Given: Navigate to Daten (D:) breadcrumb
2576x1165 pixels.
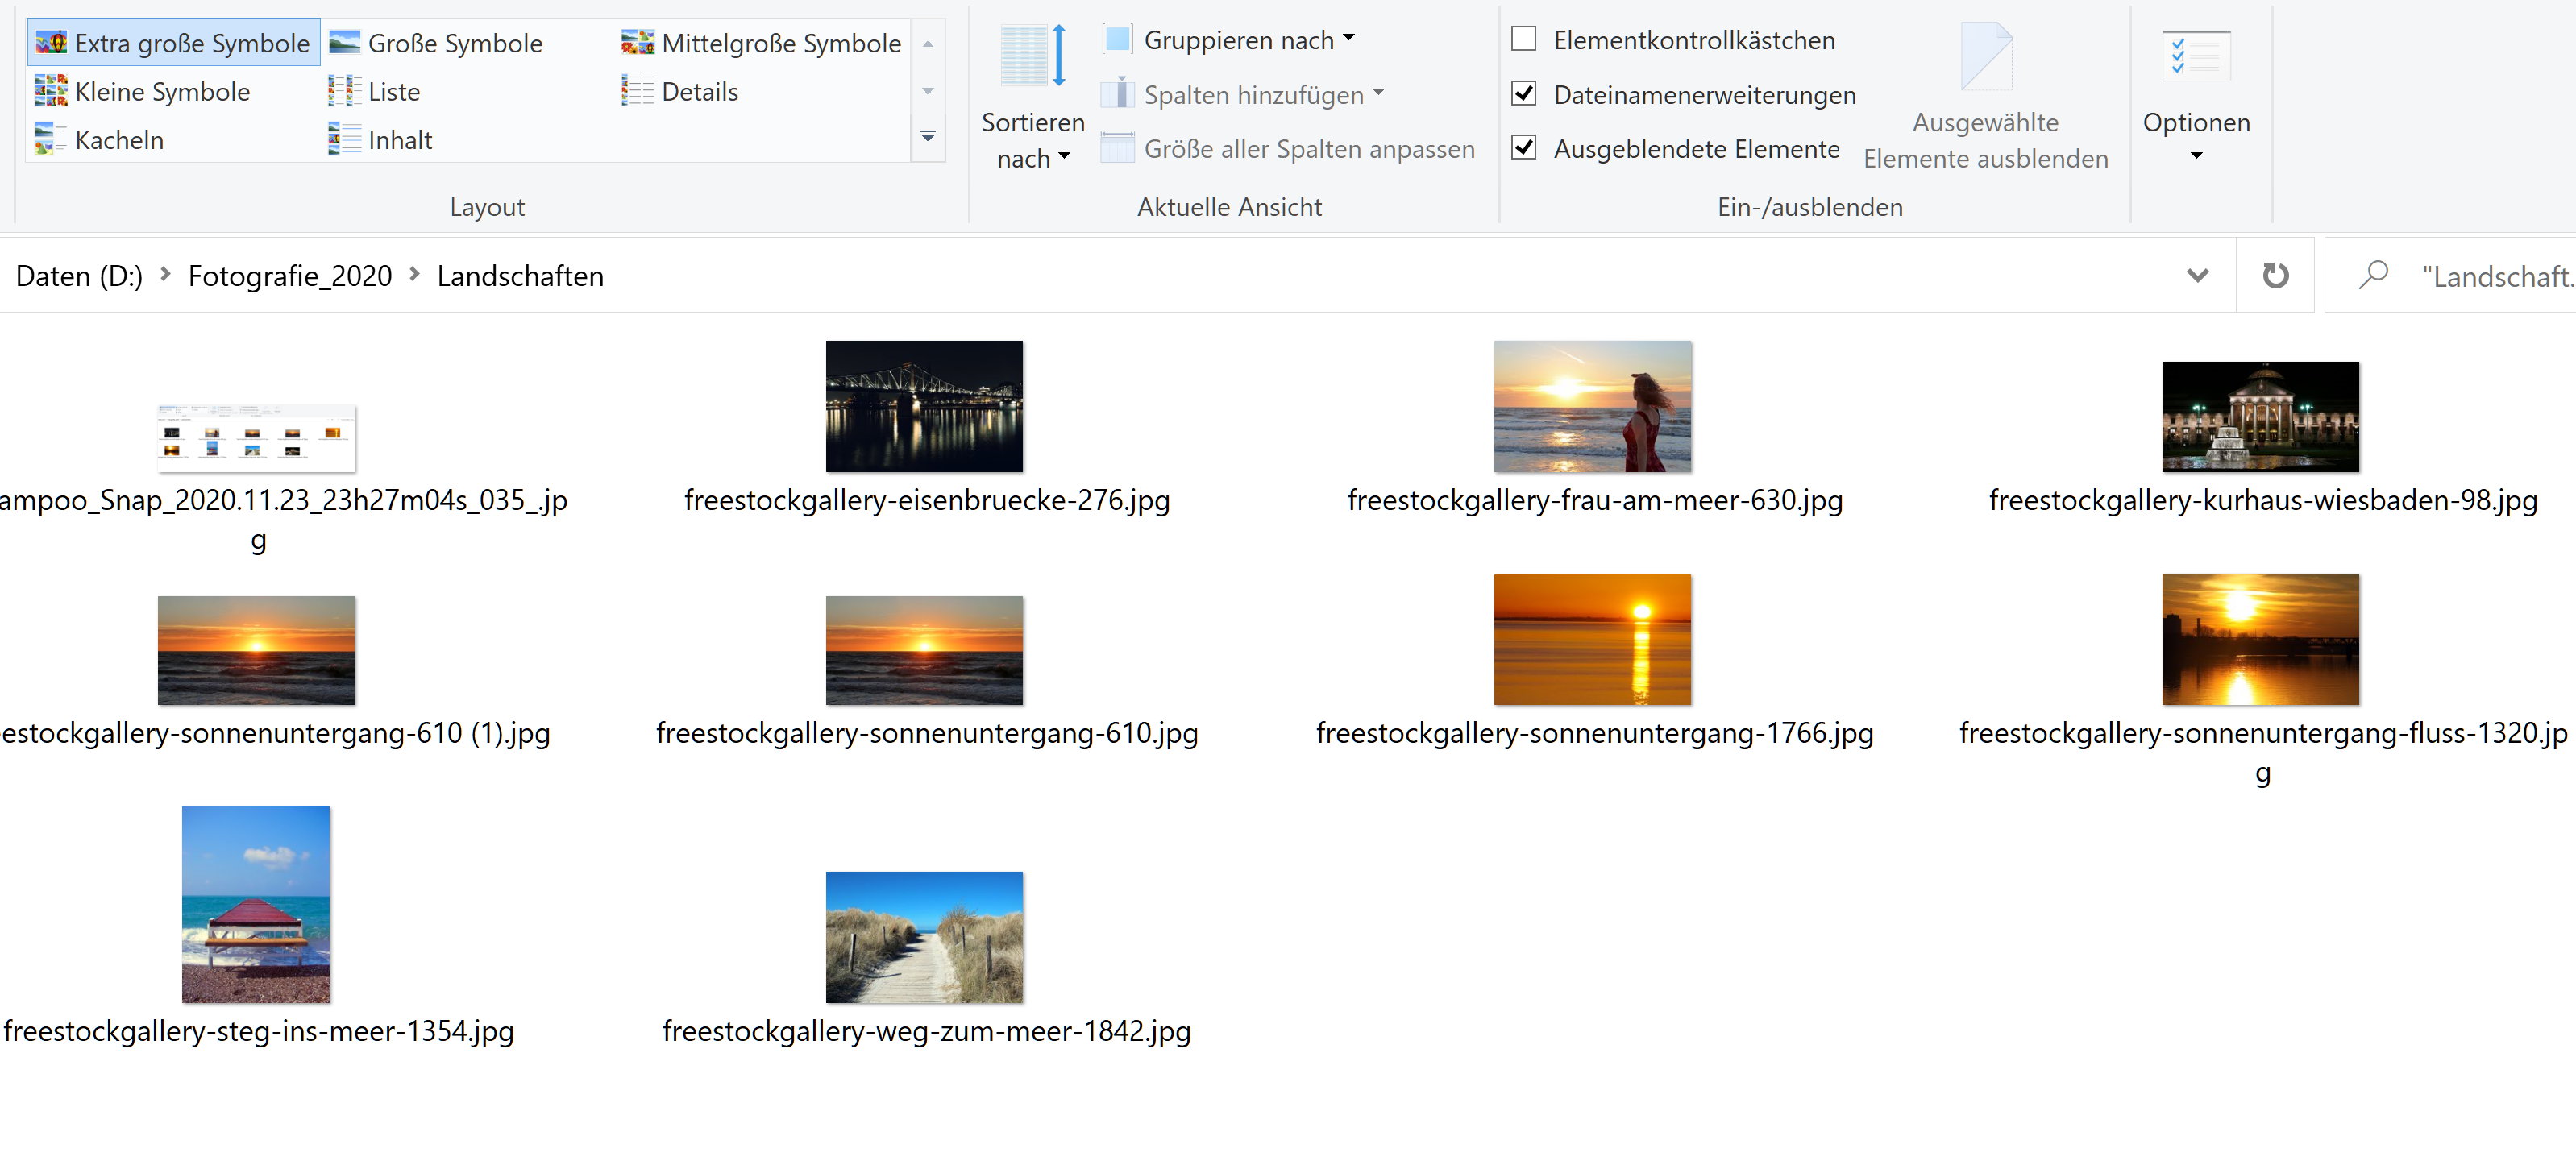Looking at the screenshot, I should (79, 276).
